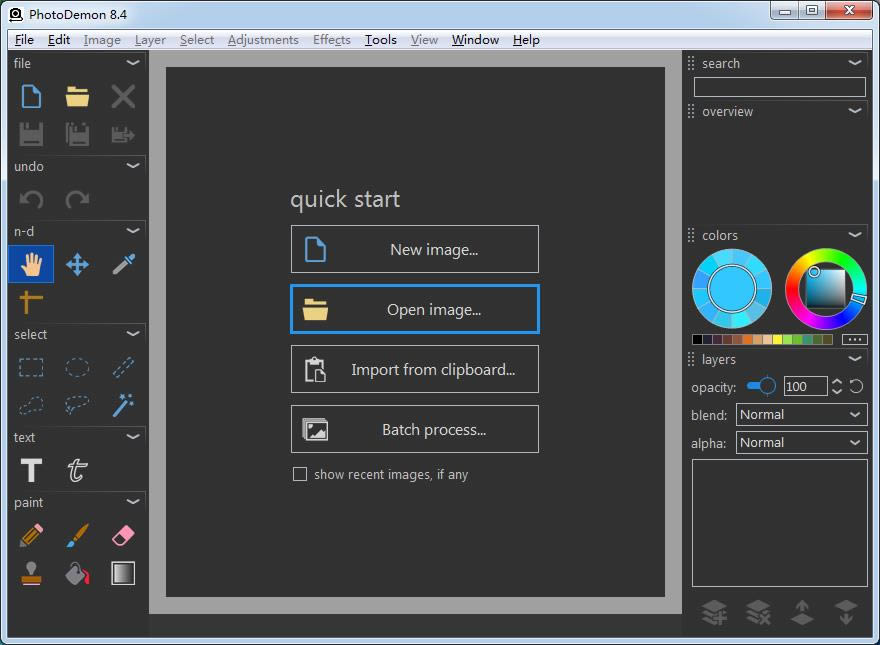Open the alpha mode dropdown

click(801, 443)
